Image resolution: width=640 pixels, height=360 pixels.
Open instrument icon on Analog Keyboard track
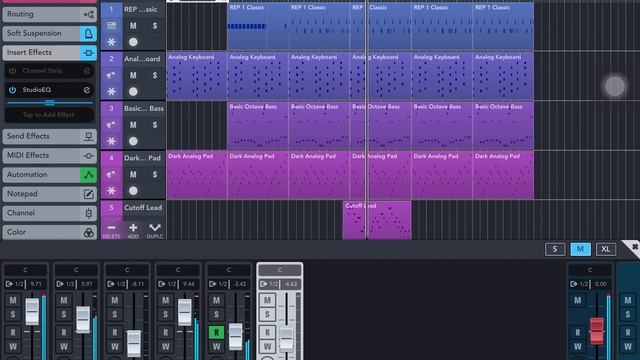111,75
